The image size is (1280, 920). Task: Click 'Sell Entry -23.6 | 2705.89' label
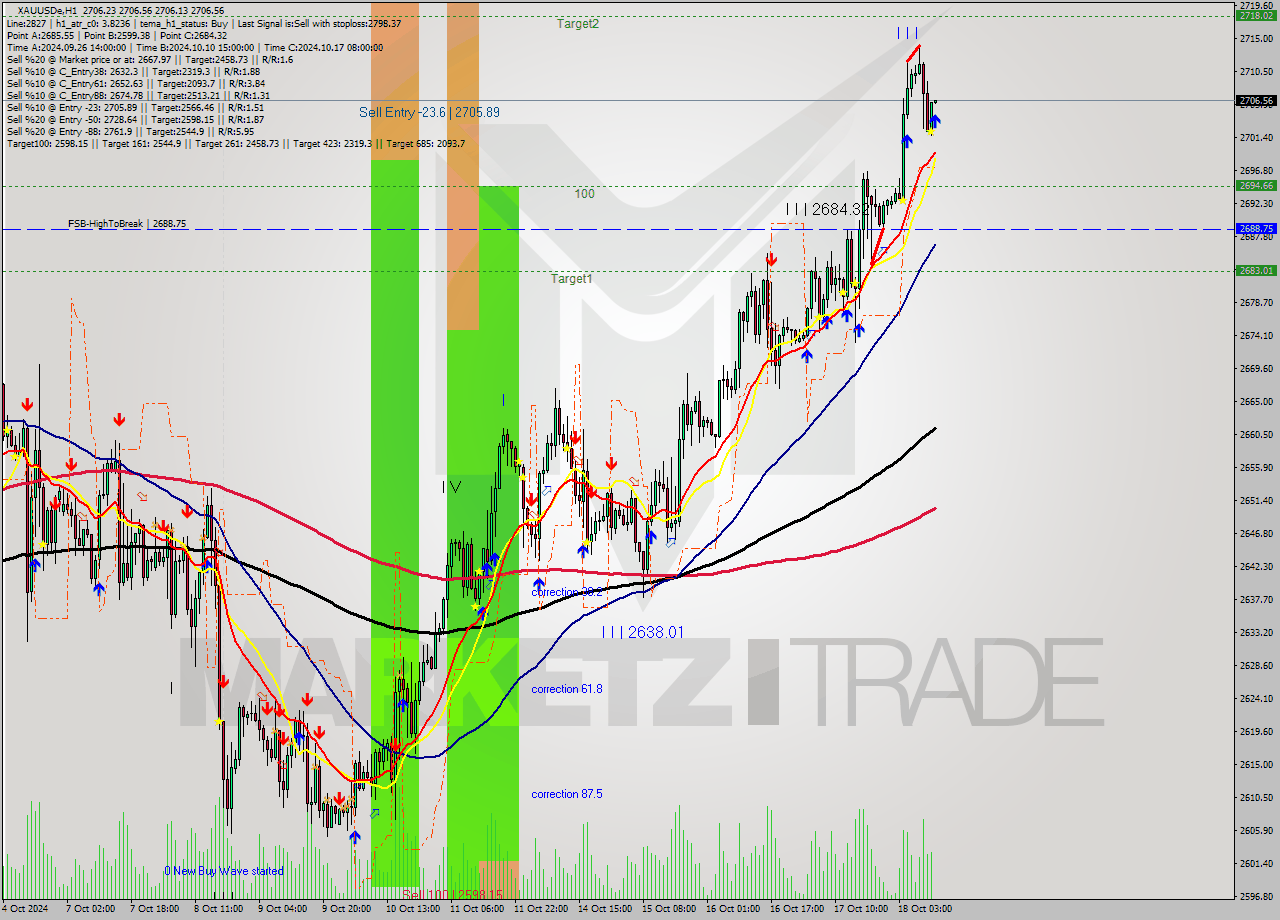(430, 112)
